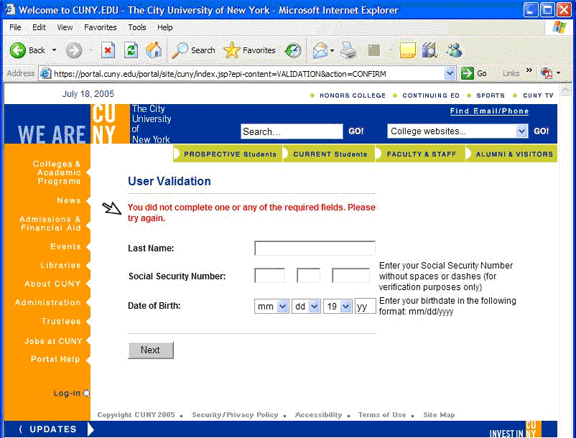Open the century 19 dropdown

338,306
